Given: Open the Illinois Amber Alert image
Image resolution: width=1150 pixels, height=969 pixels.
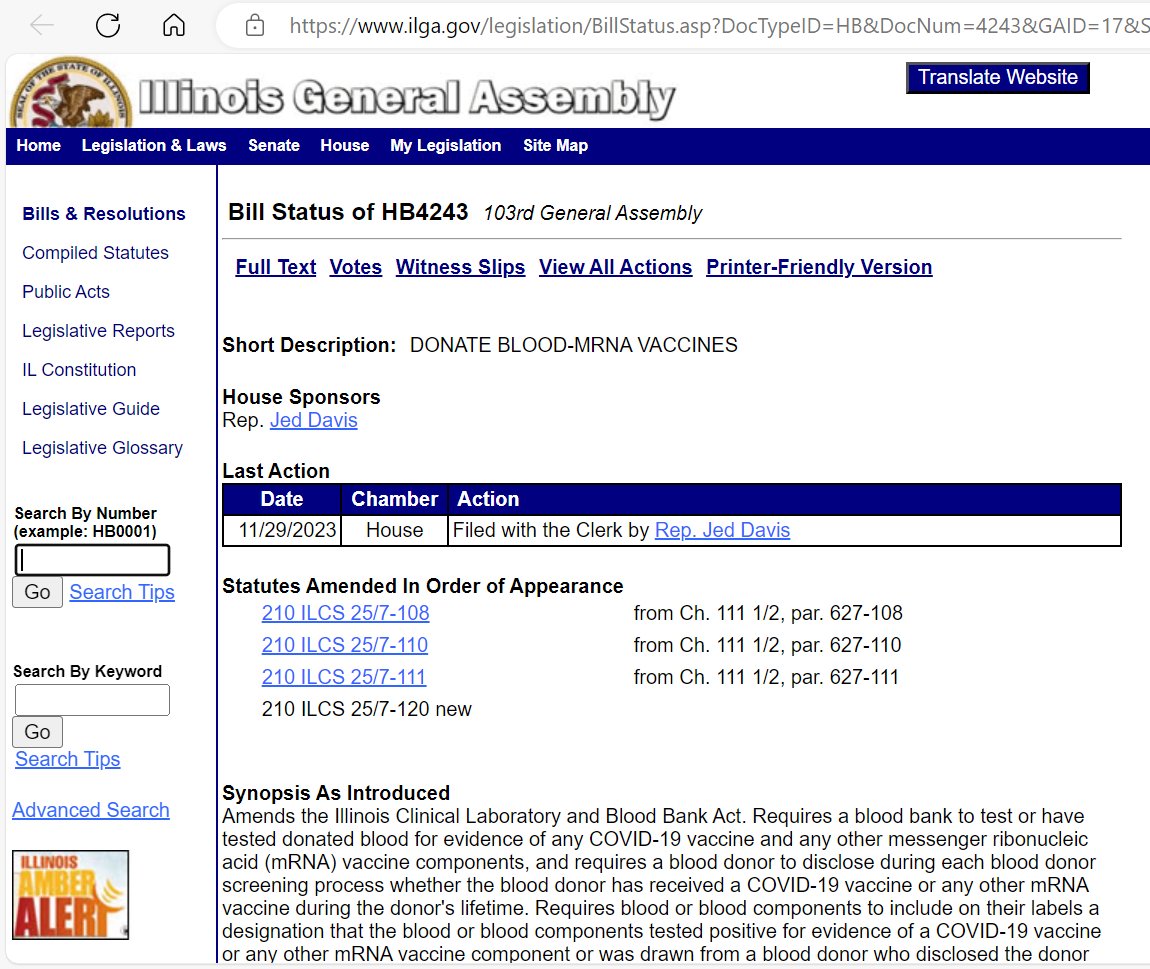Looking at the screenshot, I should pos(70,895).
